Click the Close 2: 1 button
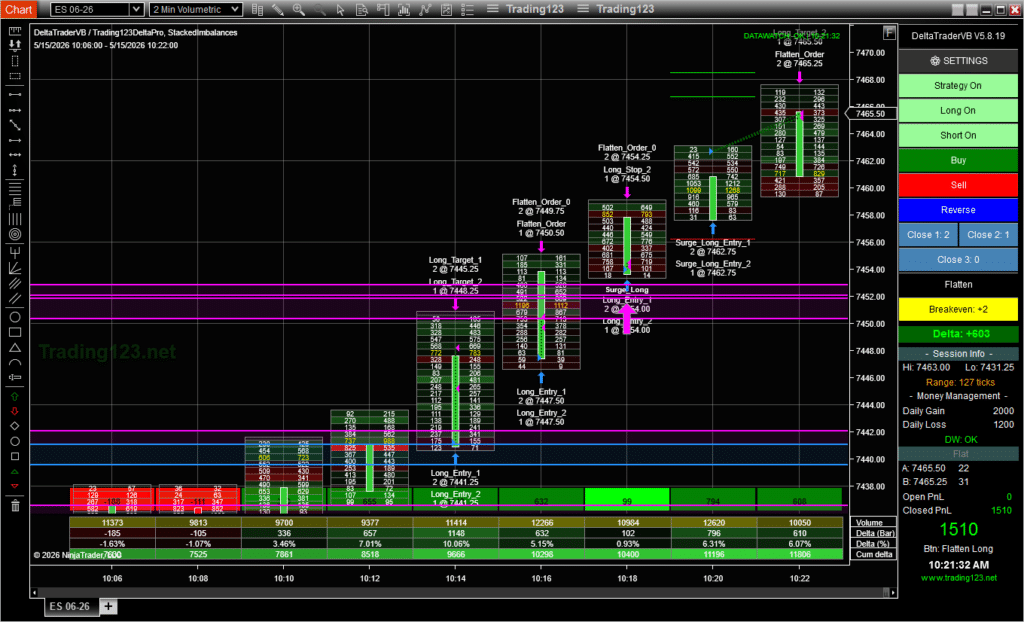This screenshot has width=1024, height=622. click(988, 235)
